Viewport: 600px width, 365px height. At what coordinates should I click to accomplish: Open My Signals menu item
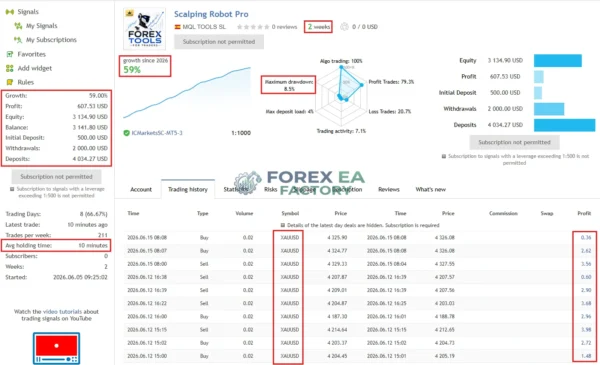coord(42,26)
